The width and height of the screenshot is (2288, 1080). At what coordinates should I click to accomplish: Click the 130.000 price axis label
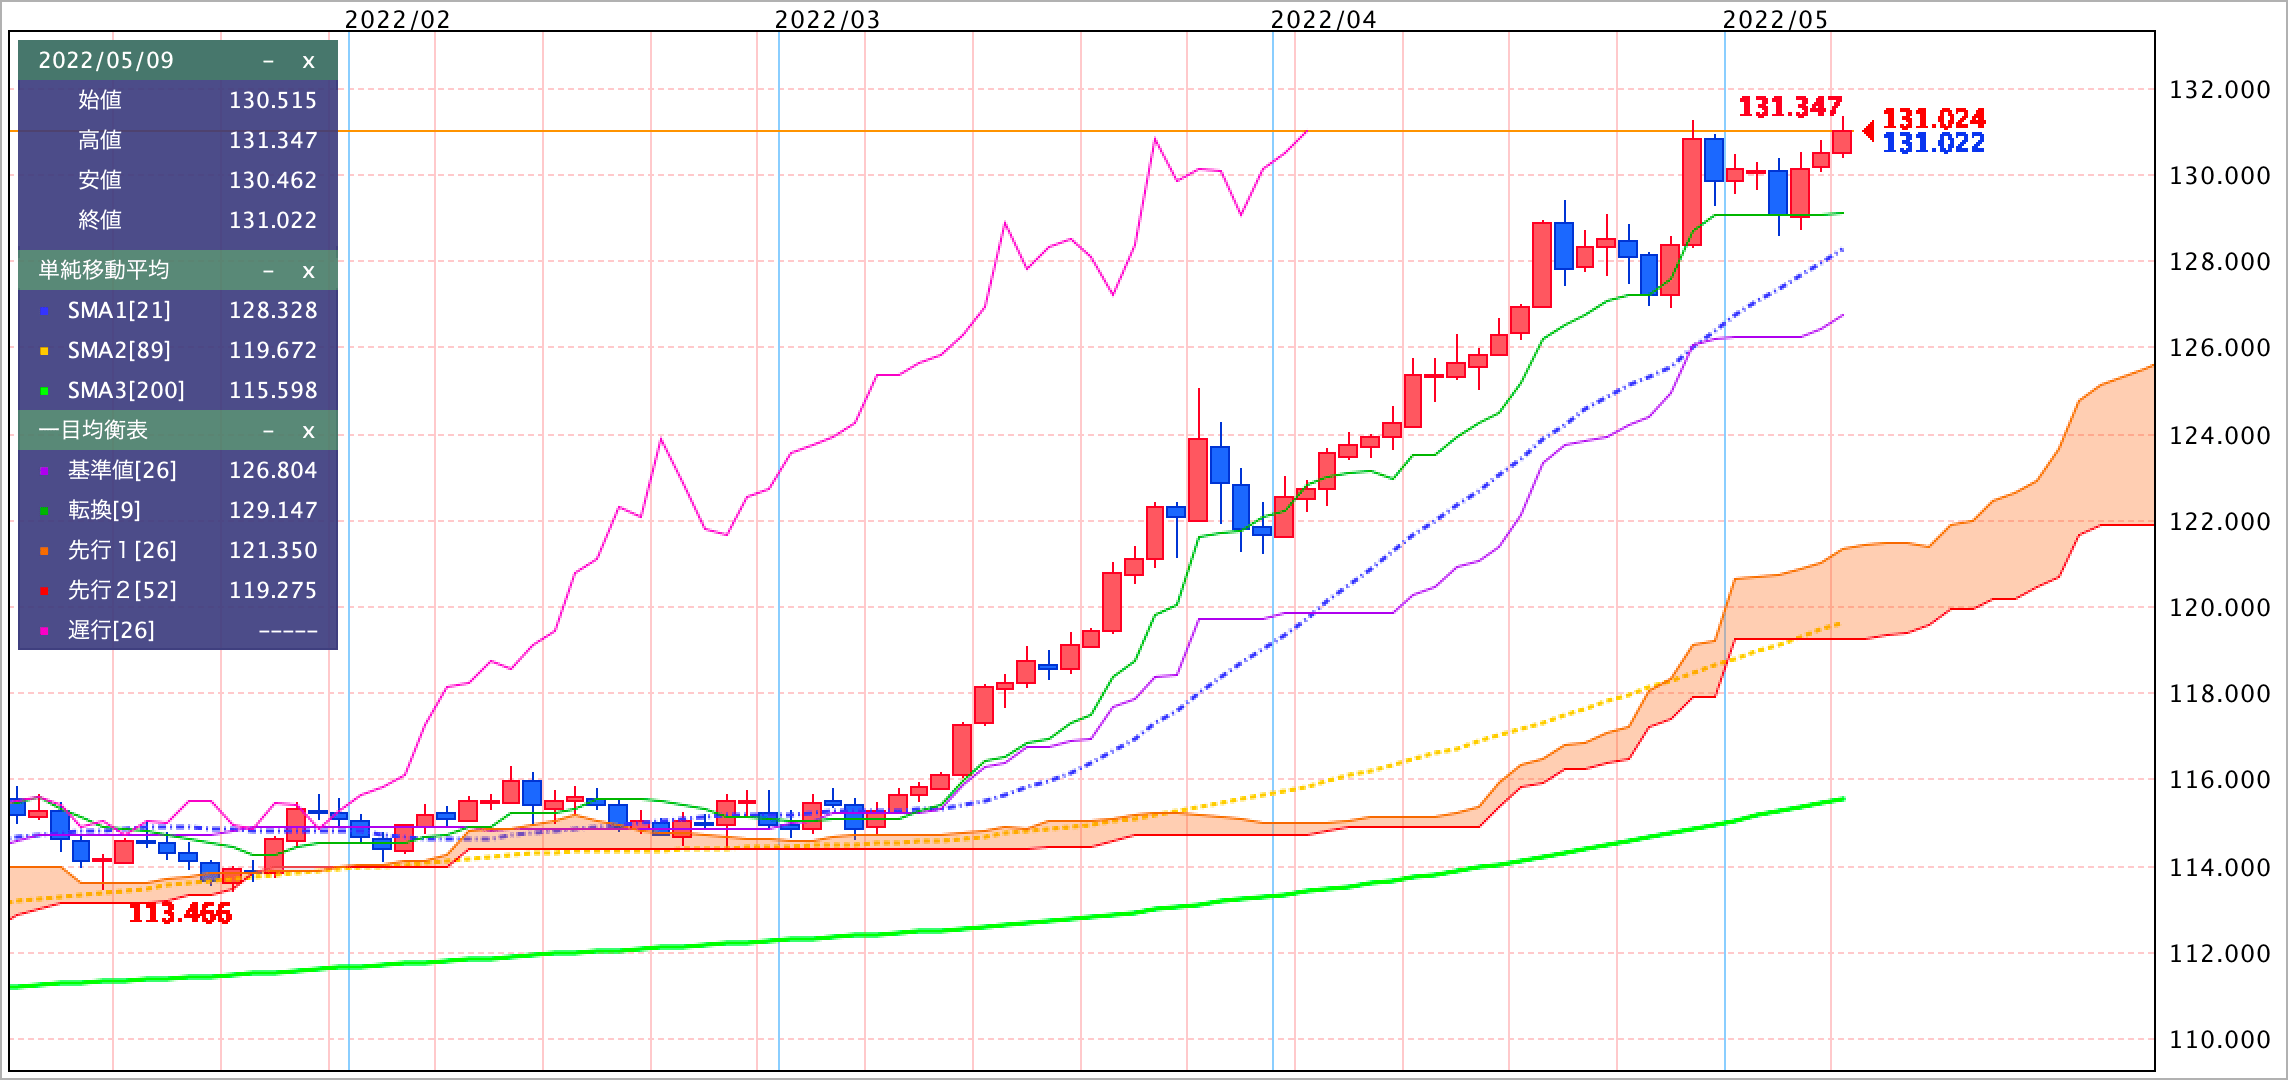click(2220, 176)
